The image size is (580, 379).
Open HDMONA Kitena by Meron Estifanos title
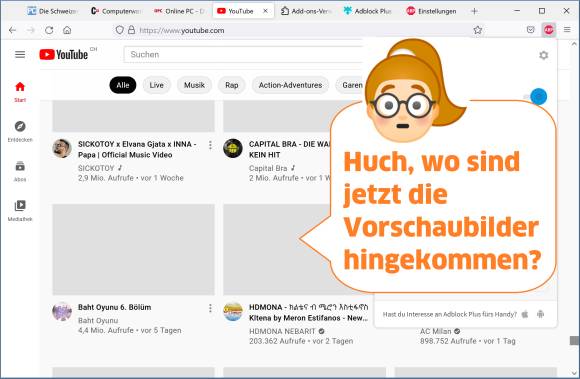click(308, 312)
